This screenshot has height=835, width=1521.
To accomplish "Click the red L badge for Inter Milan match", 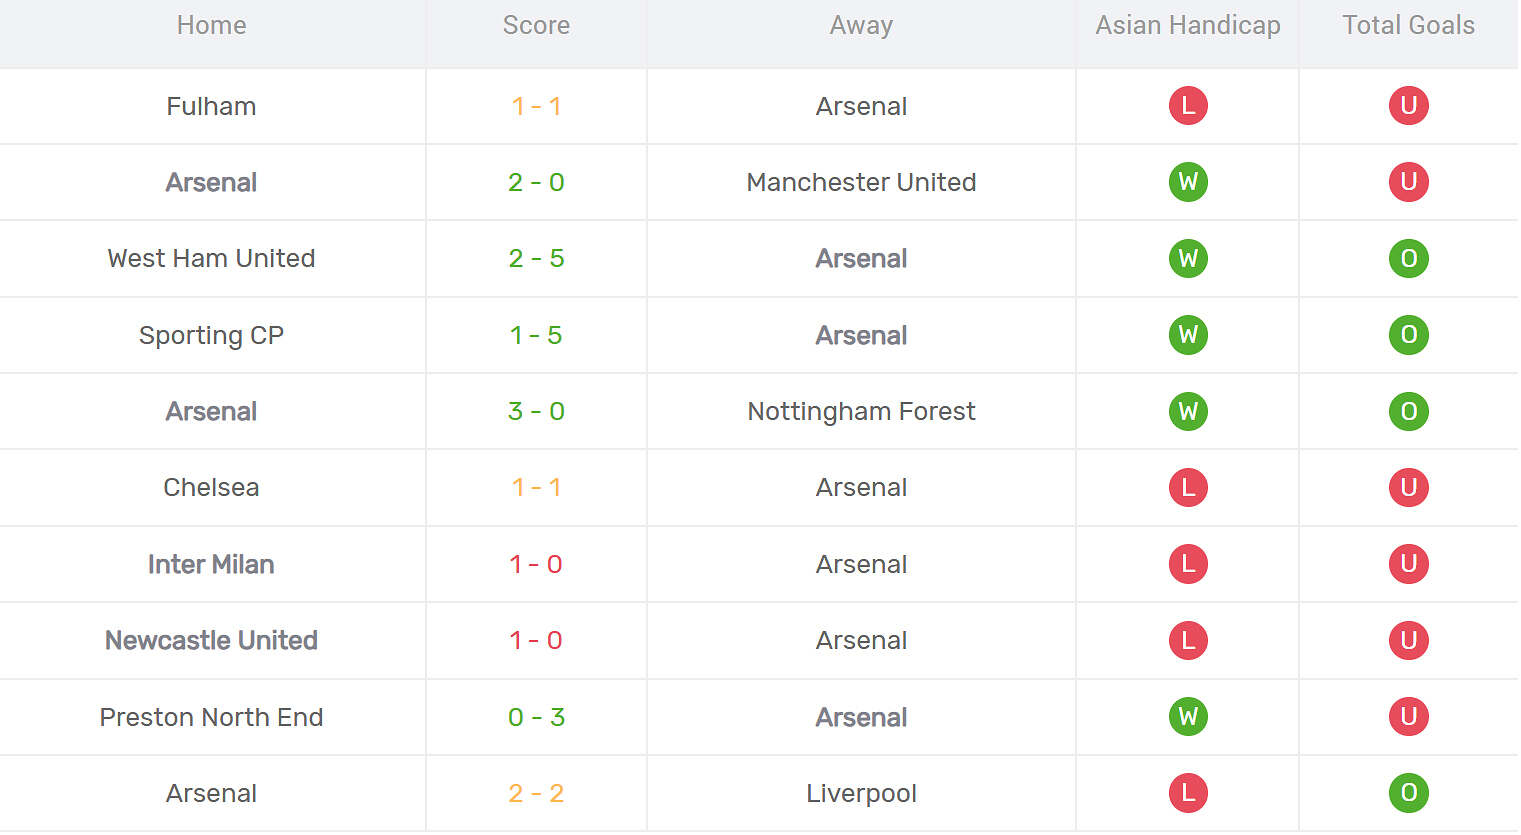I will [1188, 564].
